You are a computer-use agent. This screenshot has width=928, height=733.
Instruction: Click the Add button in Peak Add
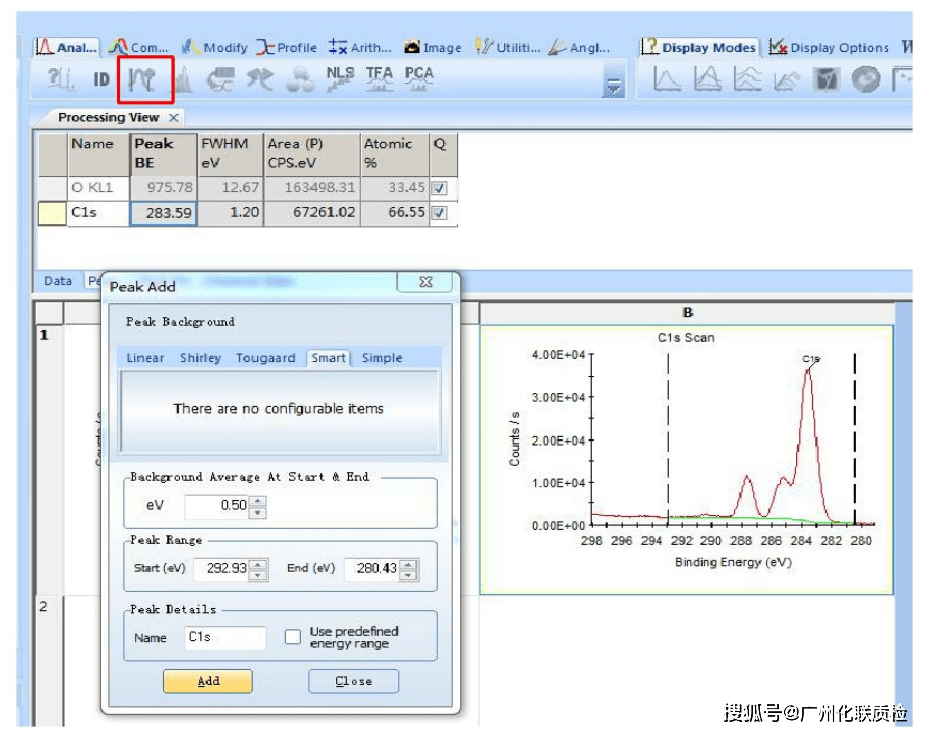click(x=208, y=681)
